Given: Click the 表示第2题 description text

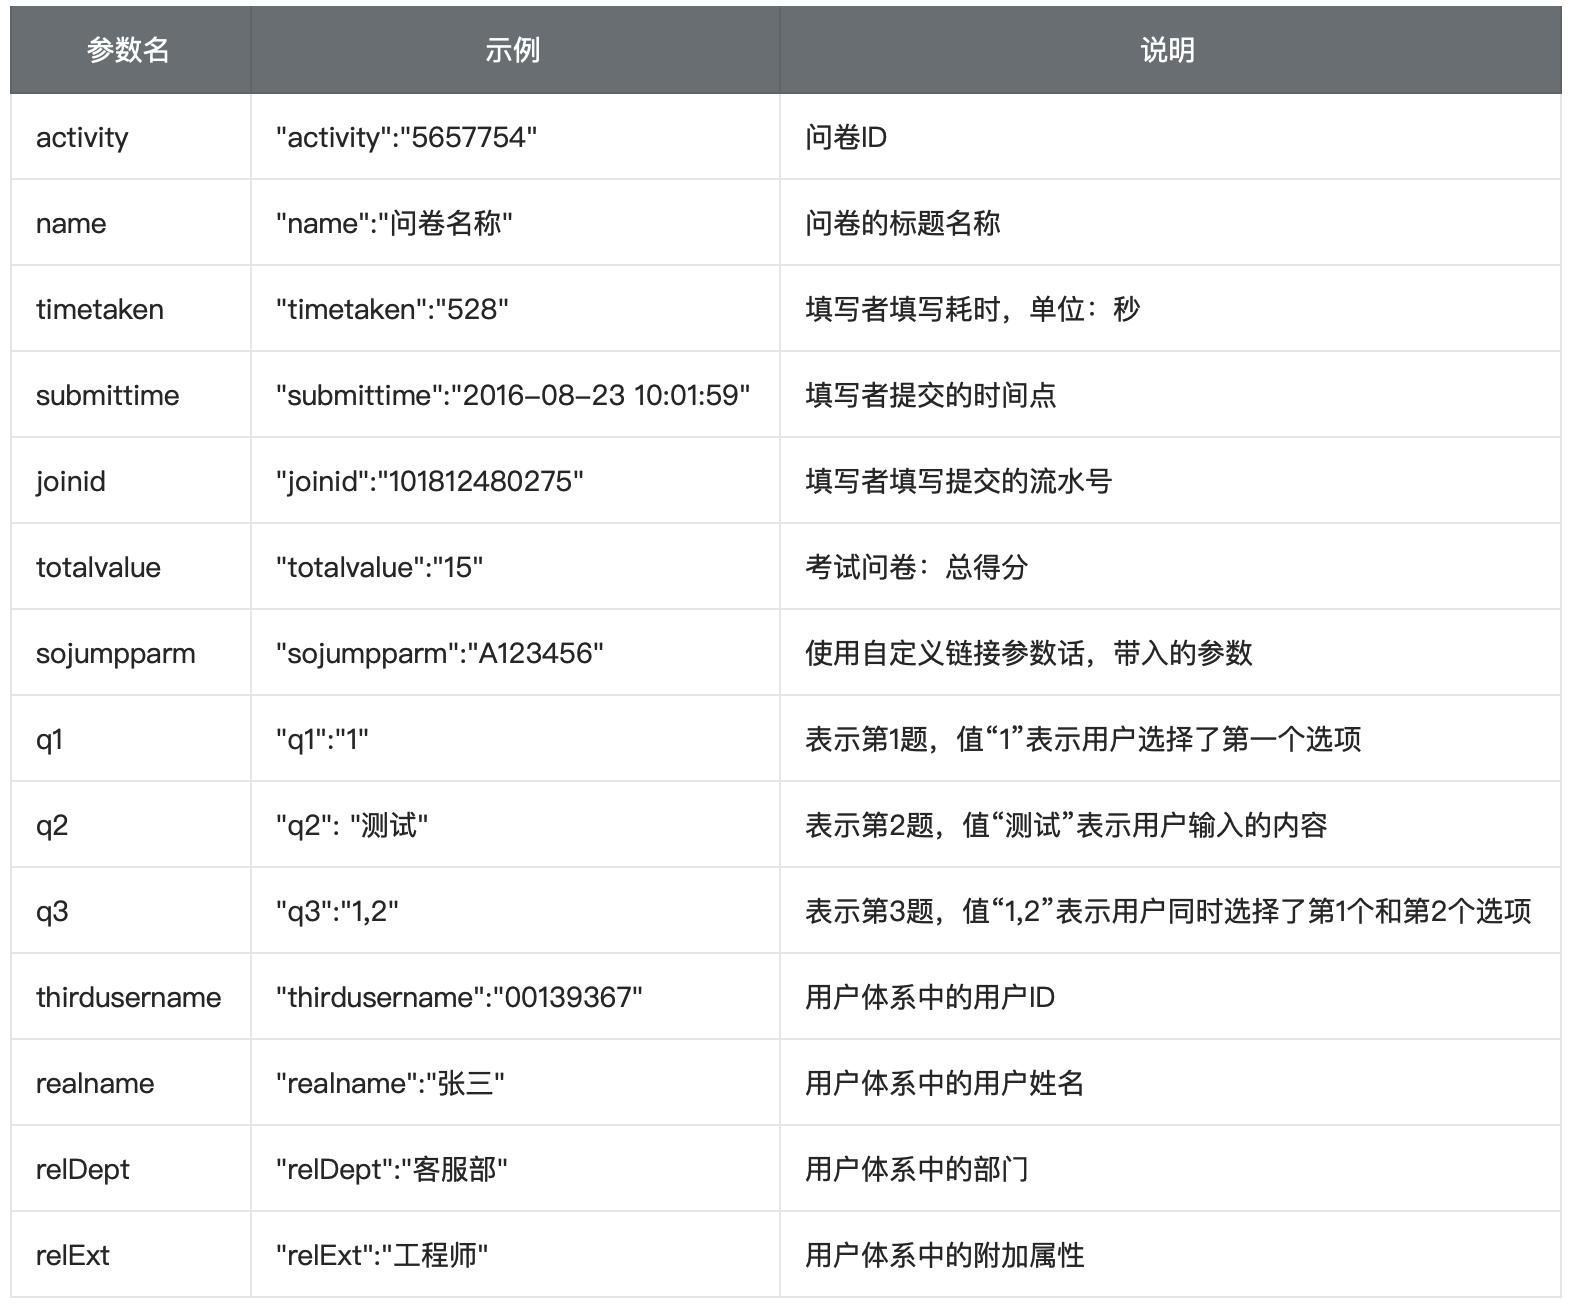Looking at the screenshot, I should point(1066,826).
